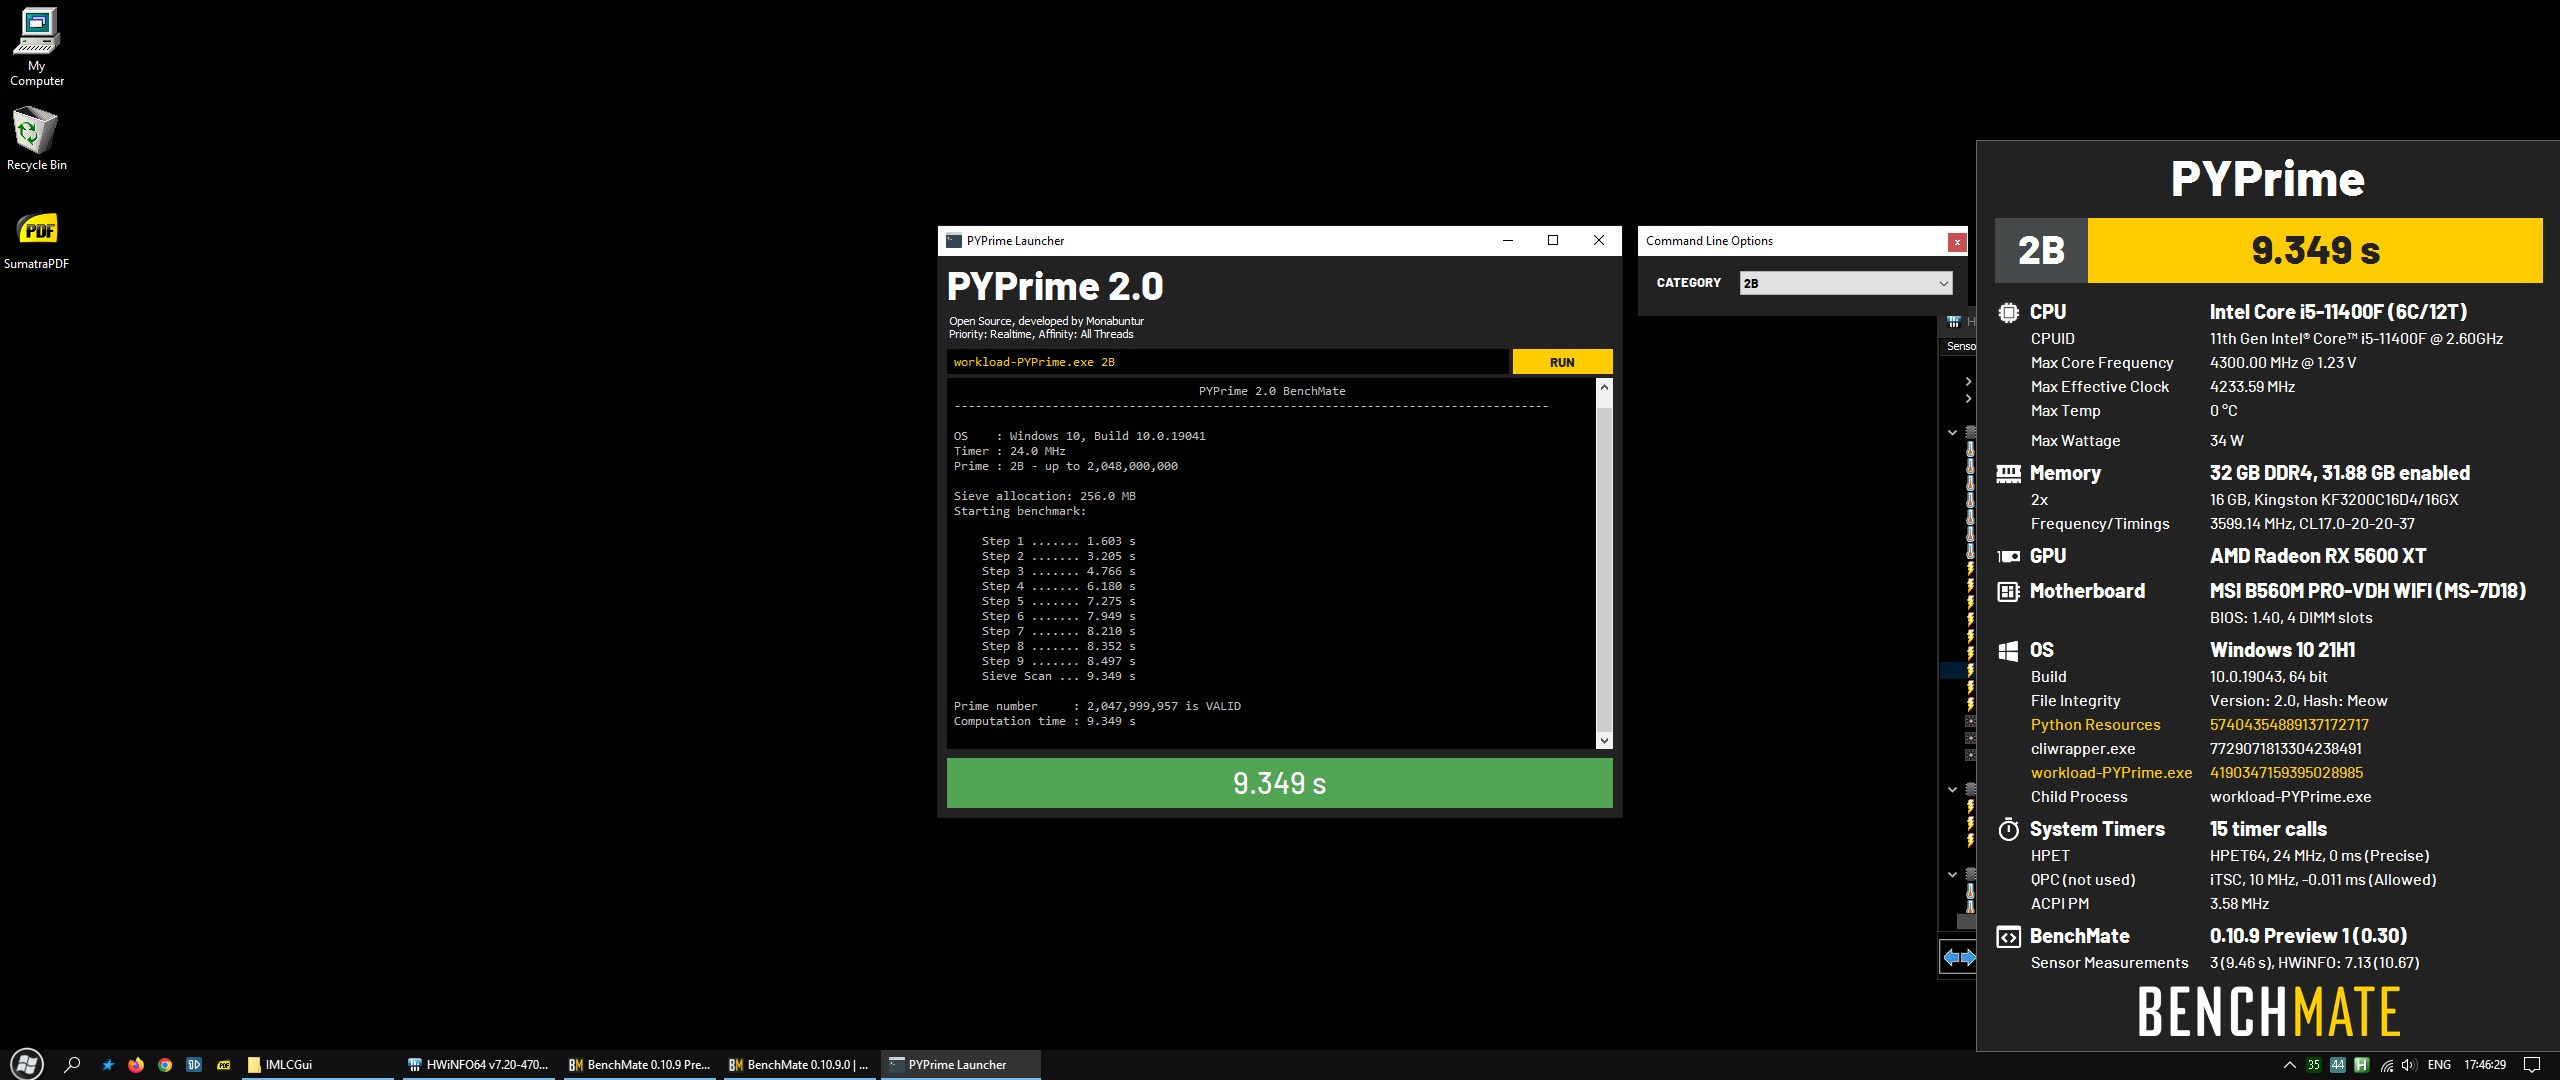This screenshot has width=2560, height=1080.
Task: Click Motherboard icon in BenchMate
Action: pos(2008,591)
